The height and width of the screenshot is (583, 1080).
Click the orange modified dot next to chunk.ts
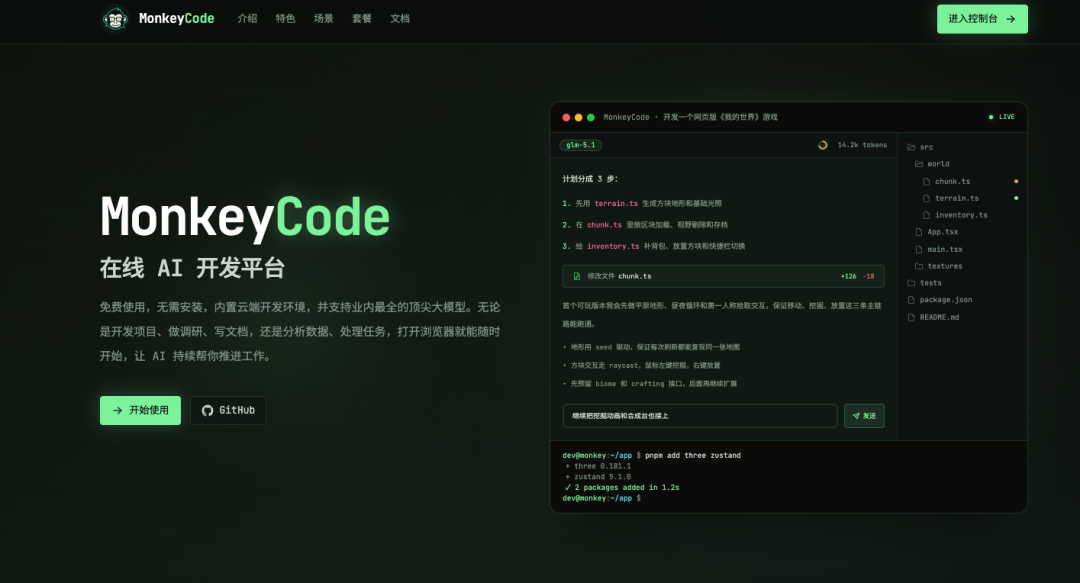[1016, 181]
